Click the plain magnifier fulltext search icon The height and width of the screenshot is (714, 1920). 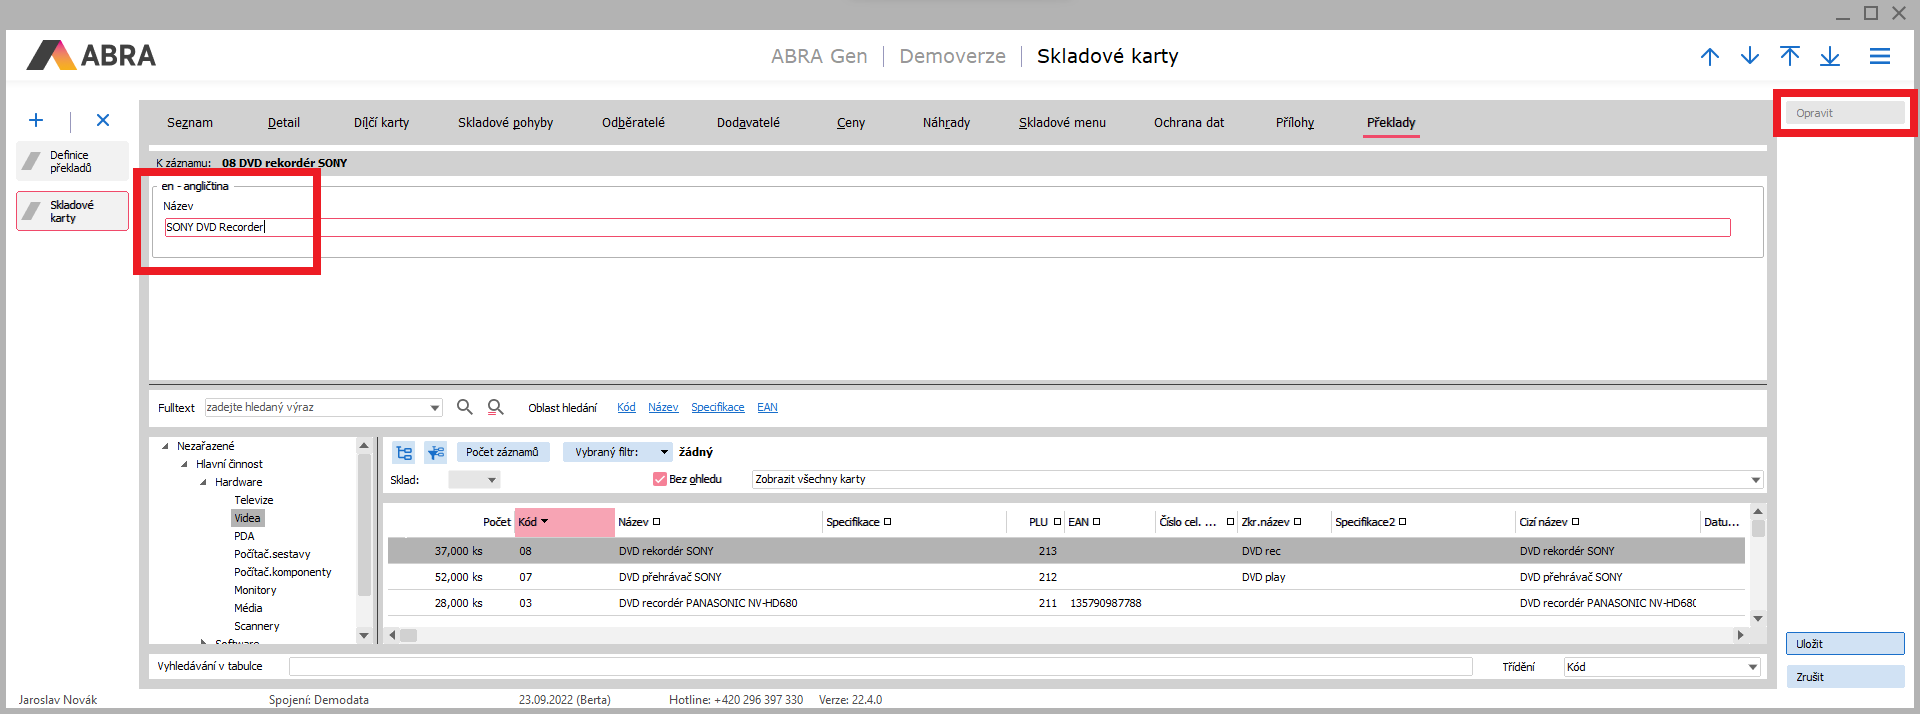(465, 407)
